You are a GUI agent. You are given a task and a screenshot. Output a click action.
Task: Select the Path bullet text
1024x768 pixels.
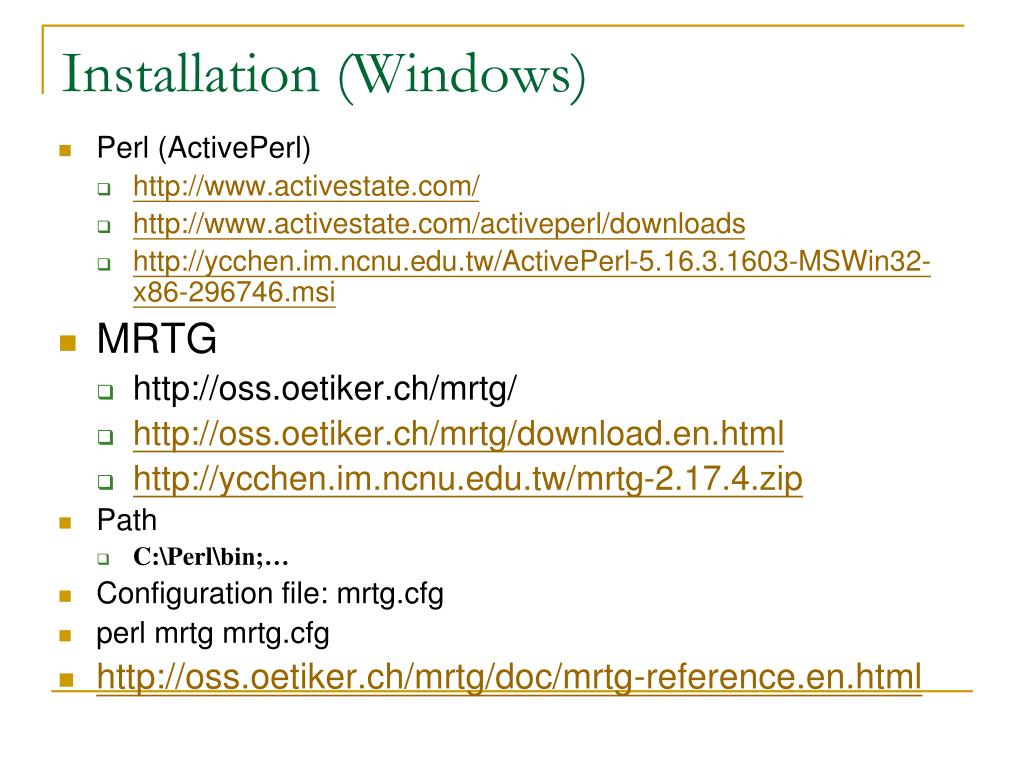pyautogui.click(x=127, y=520)
